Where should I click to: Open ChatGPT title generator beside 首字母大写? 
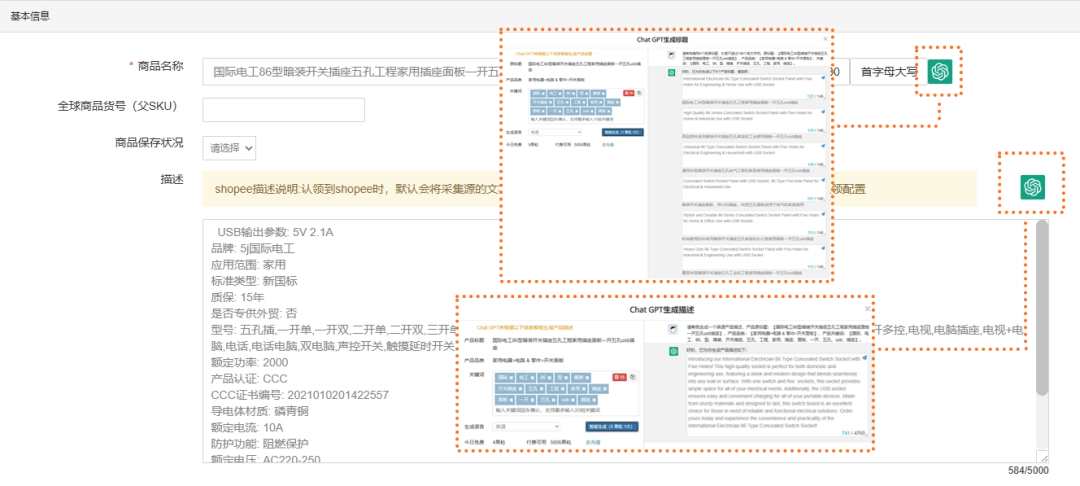coord(939,71)
